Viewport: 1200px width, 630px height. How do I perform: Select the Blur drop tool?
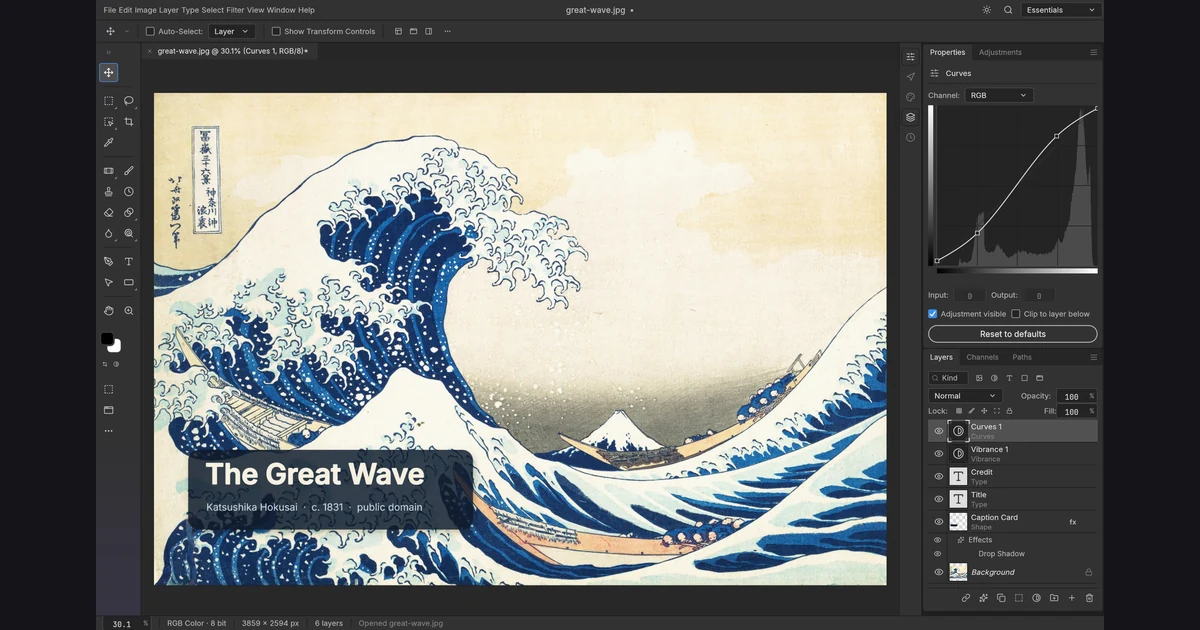point(109,234)
